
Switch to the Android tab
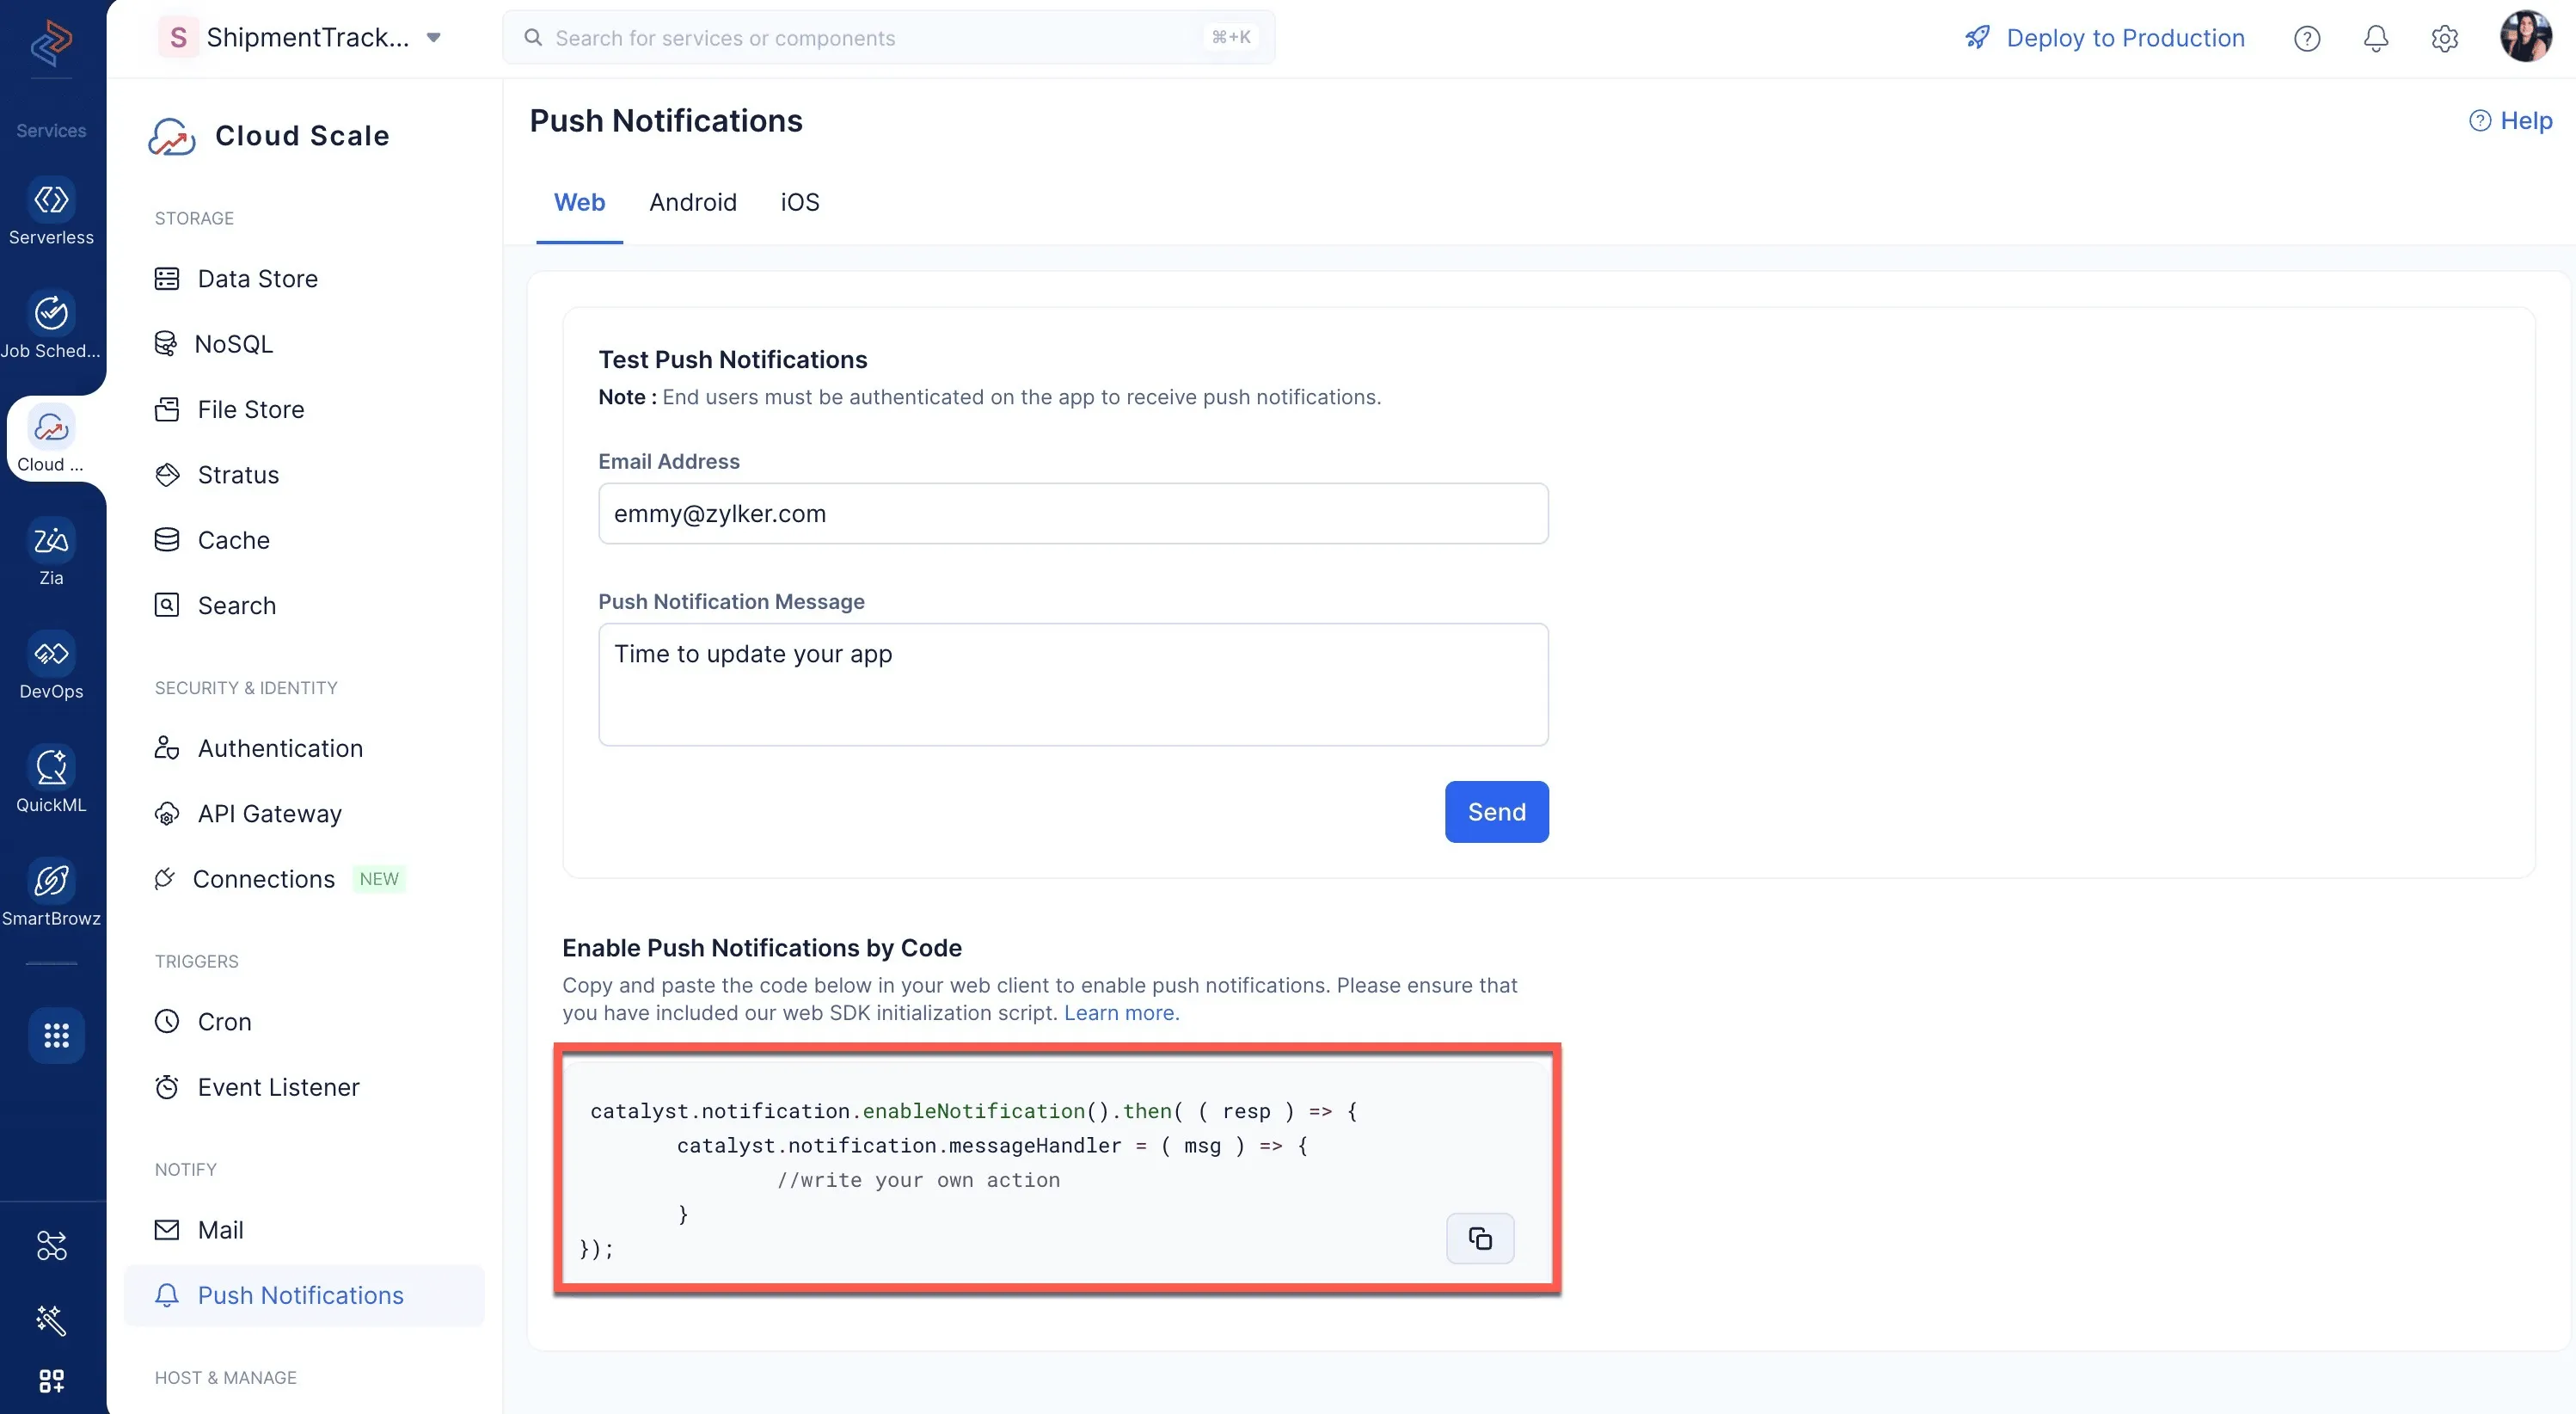coord(692,203)
